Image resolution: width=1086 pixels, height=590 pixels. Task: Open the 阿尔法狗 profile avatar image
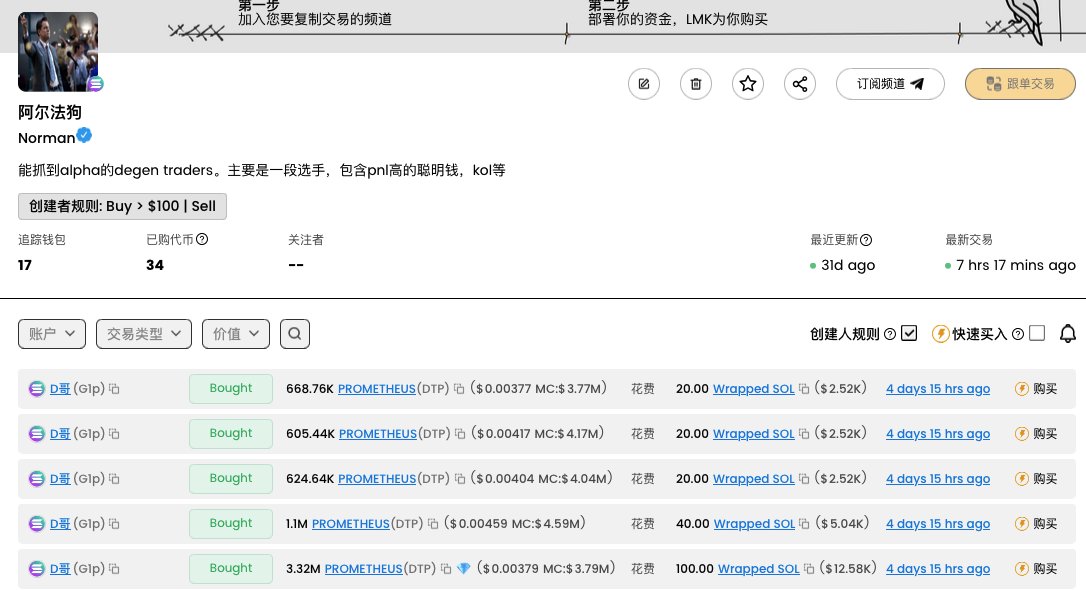pyautogui.click(x=57, y=52)
